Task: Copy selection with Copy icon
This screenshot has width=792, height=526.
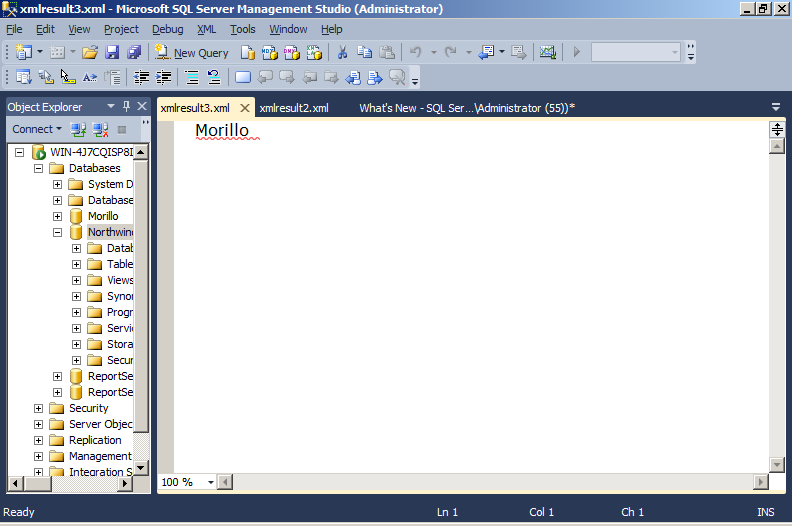Action: tap(364, 52)
